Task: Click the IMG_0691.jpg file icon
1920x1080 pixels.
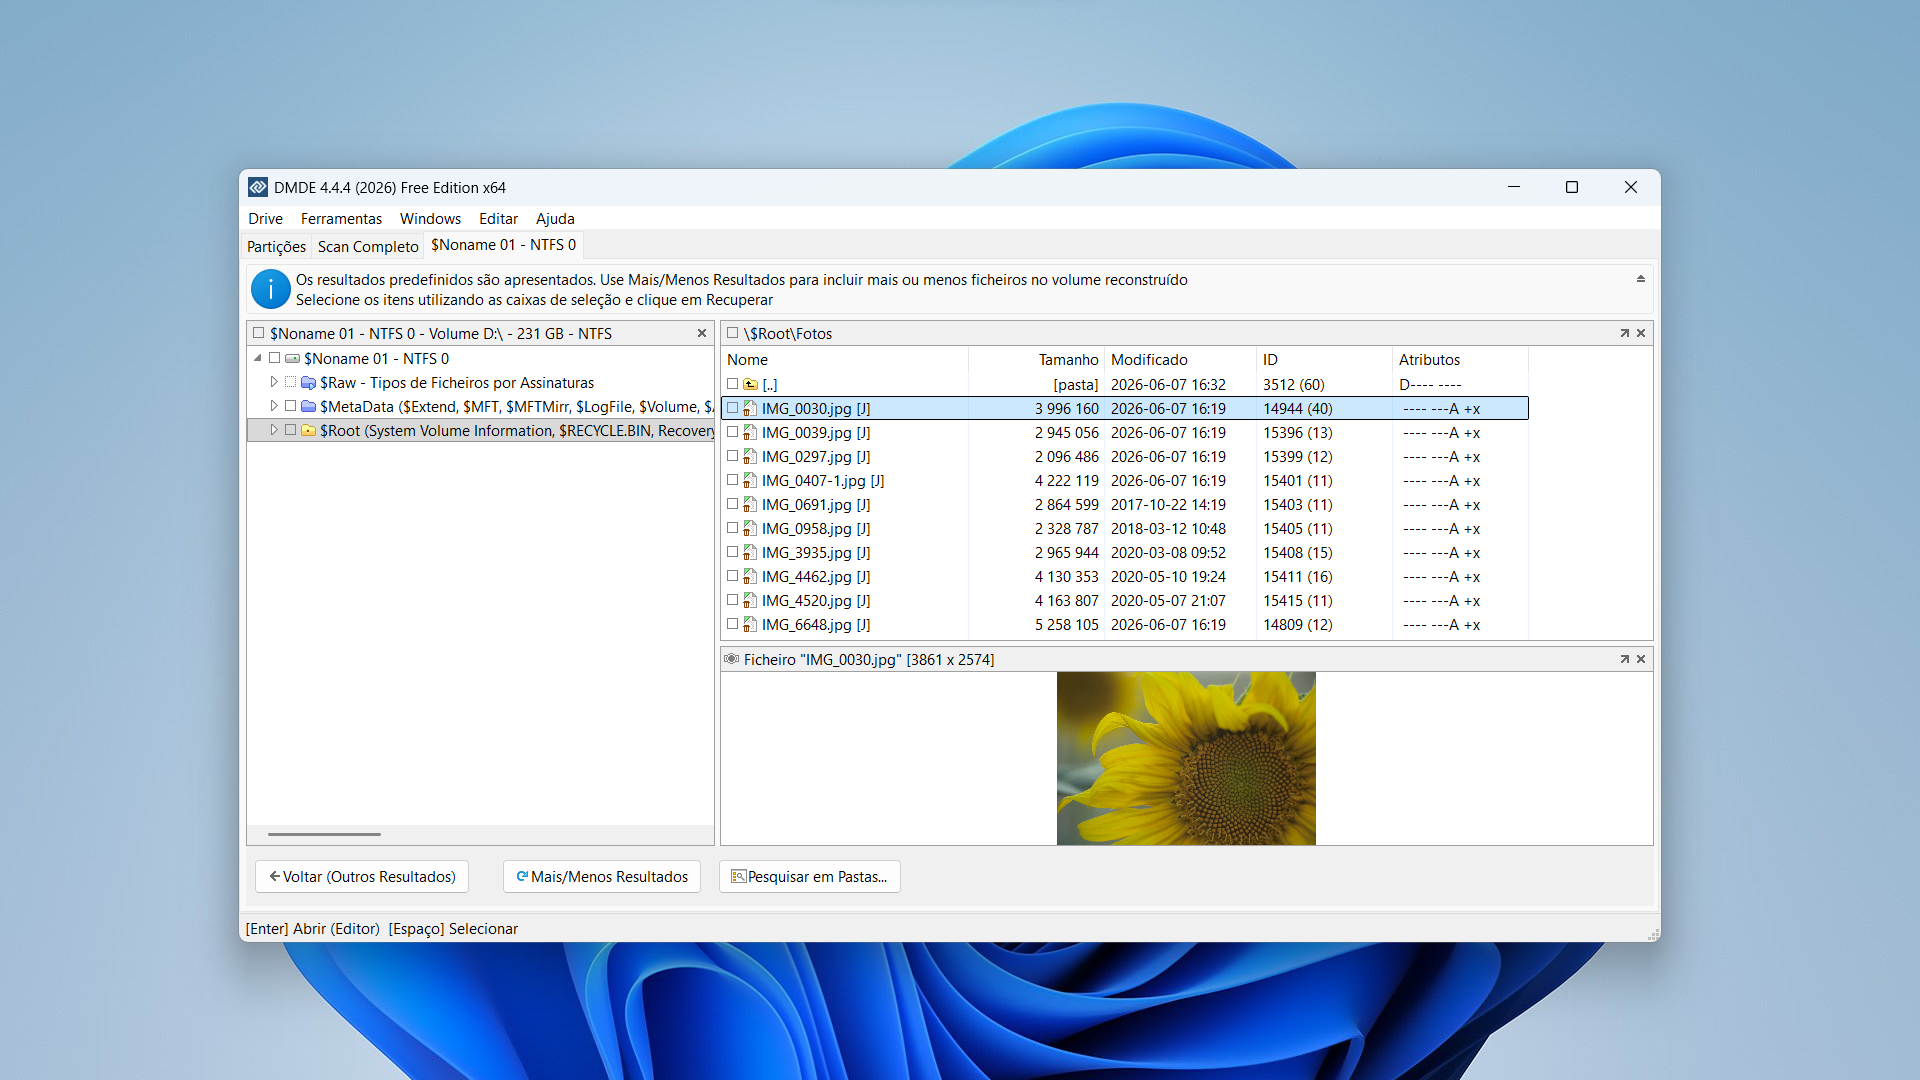Action: 750,504
